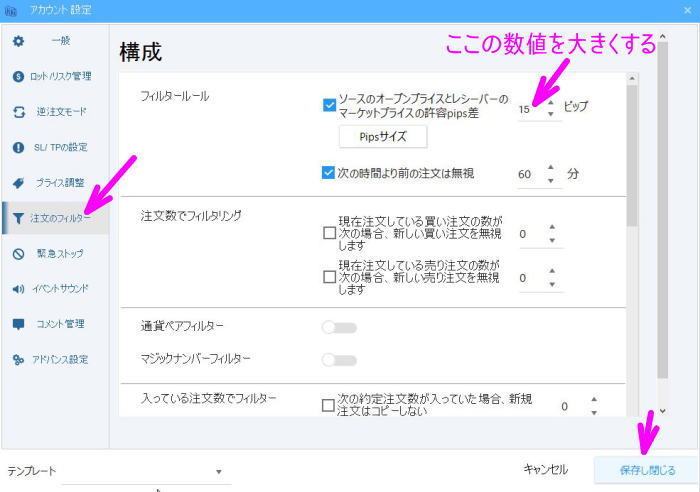The image size is (700, 492).
Task: Click the reverse arrows icon for 逆注文モード
Action: click(18, 112)
